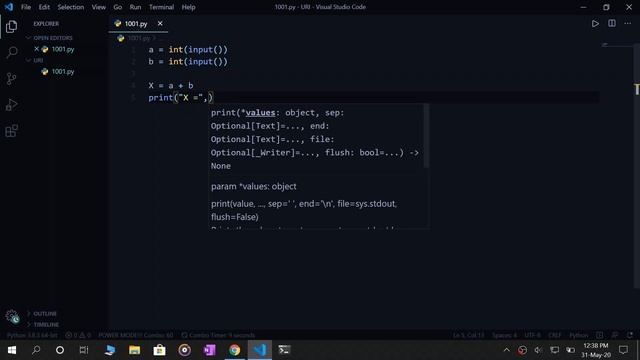Open the terminal app on the taskbar
The width and height of the screenshot is (640, 360).
tap(284, 350)
